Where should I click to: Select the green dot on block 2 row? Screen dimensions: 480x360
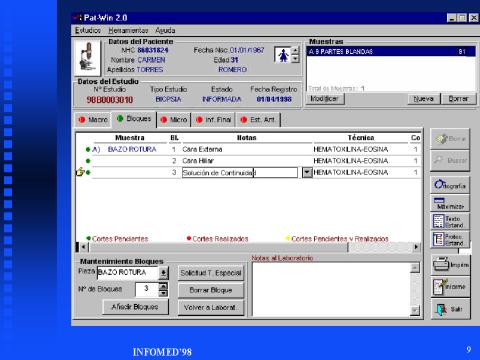[x=88, y=161]
